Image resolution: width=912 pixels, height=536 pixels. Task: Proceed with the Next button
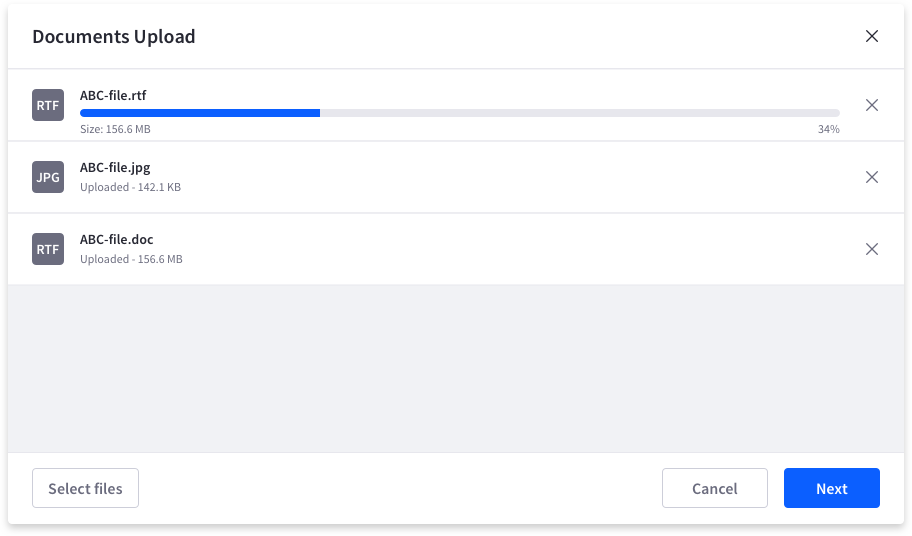[x=831, y=488]
